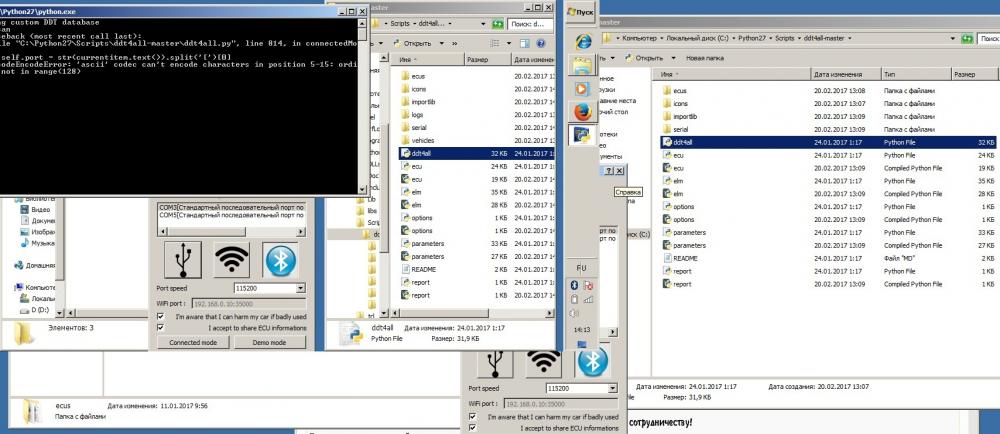Sort by the Размер column in the middle Explorer
This screenshot has height=434, width=1000.
click(x=487, y=59)
